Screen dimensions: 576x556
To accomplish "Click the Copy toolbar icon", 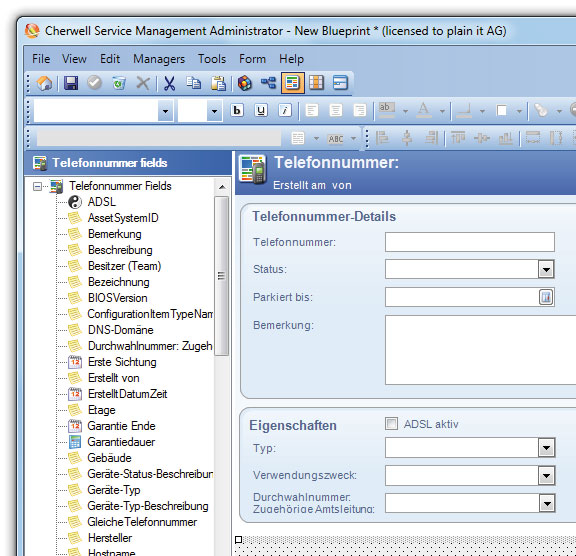I will (193, 83).
